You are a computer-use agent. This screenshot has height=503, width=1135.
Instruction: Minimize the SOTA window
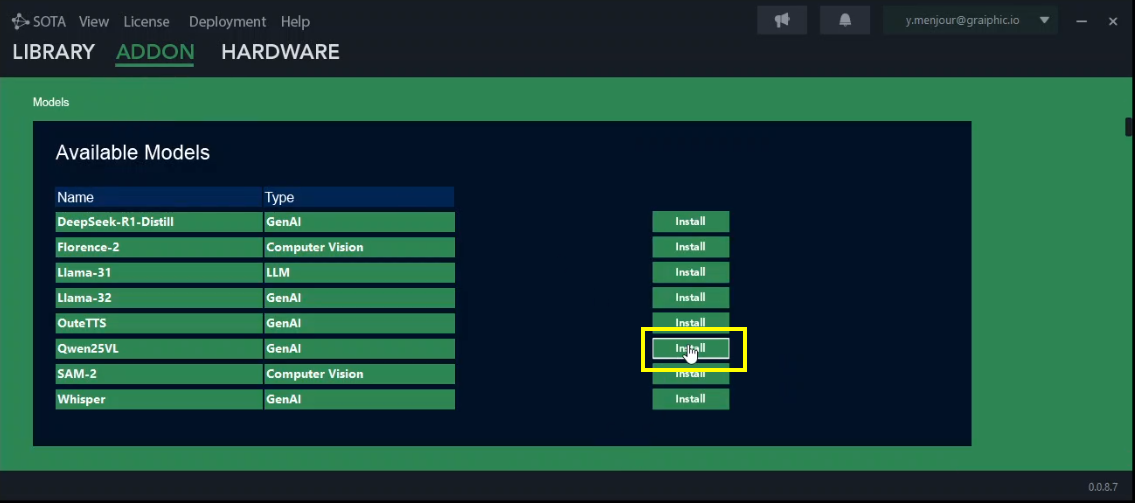1081,22
